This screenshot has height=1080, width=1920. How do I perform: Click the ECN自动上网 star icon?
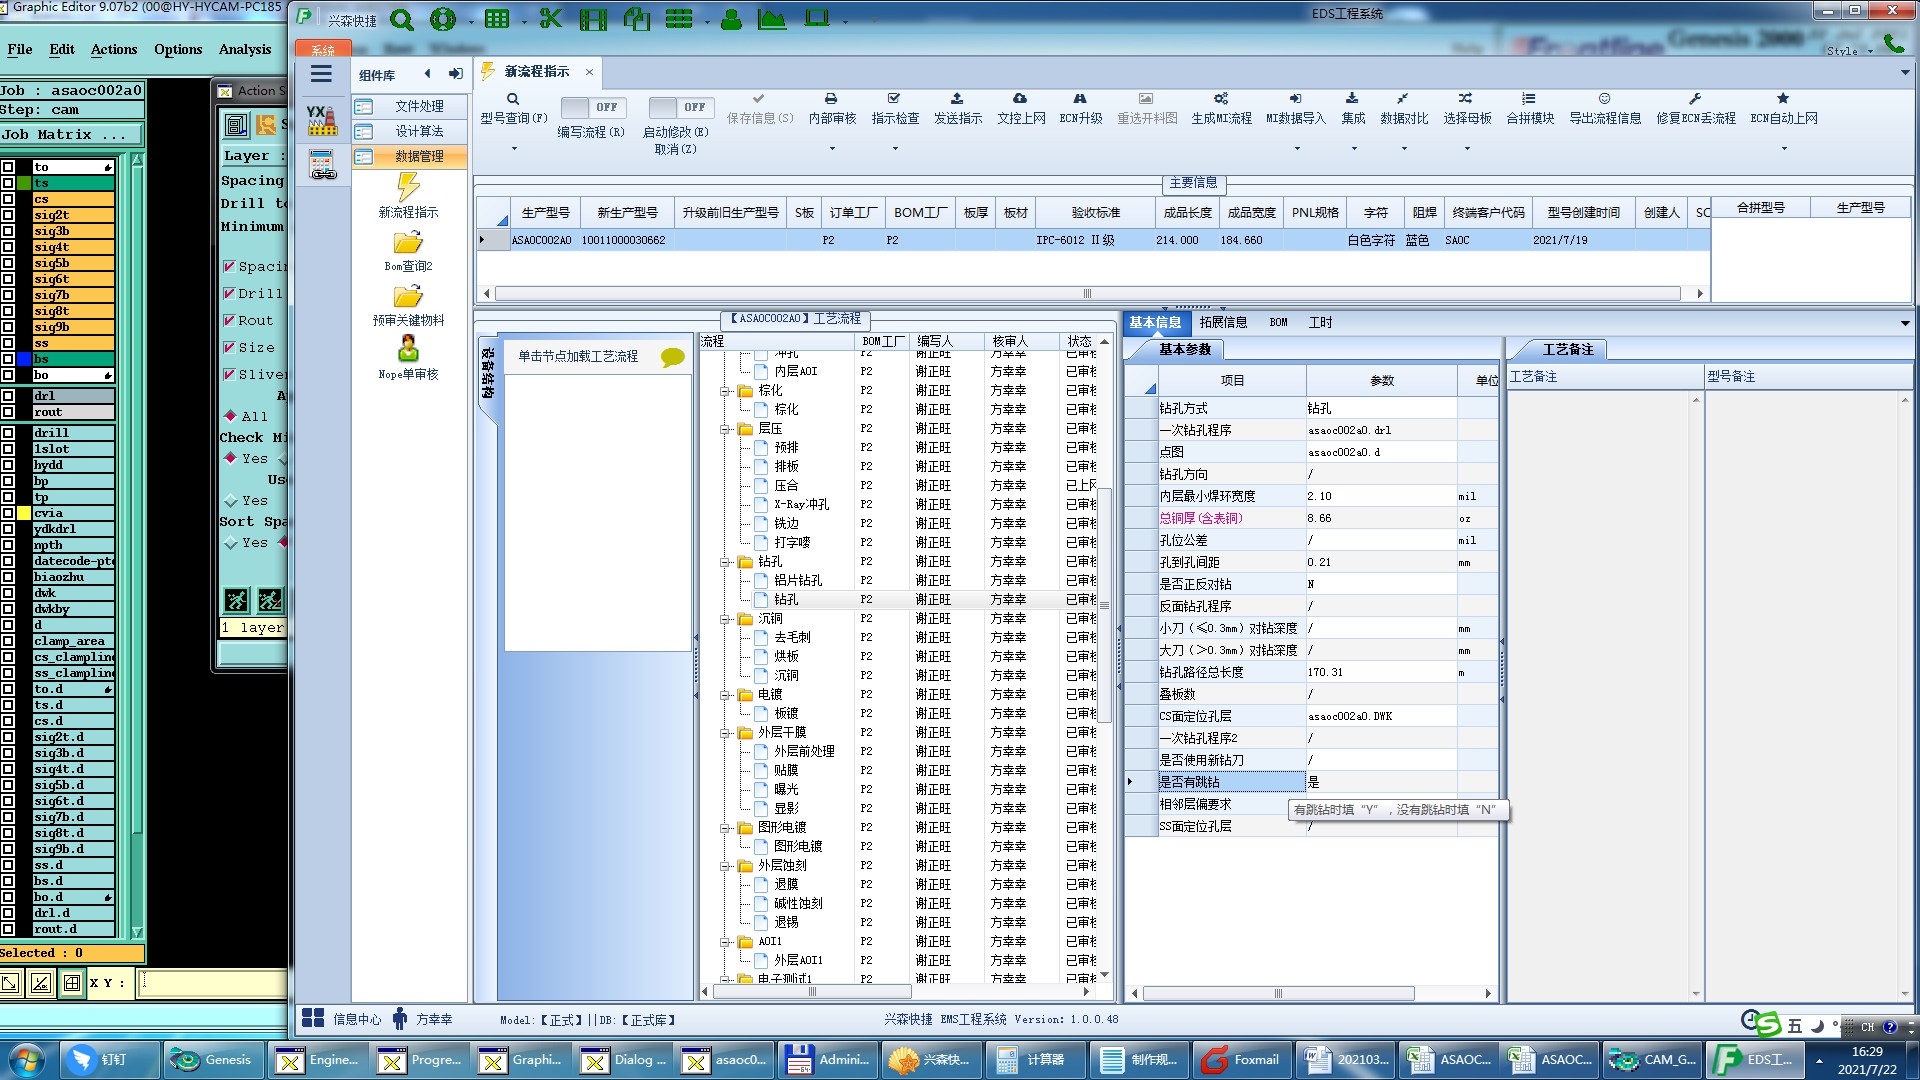tap(1783, 99)
